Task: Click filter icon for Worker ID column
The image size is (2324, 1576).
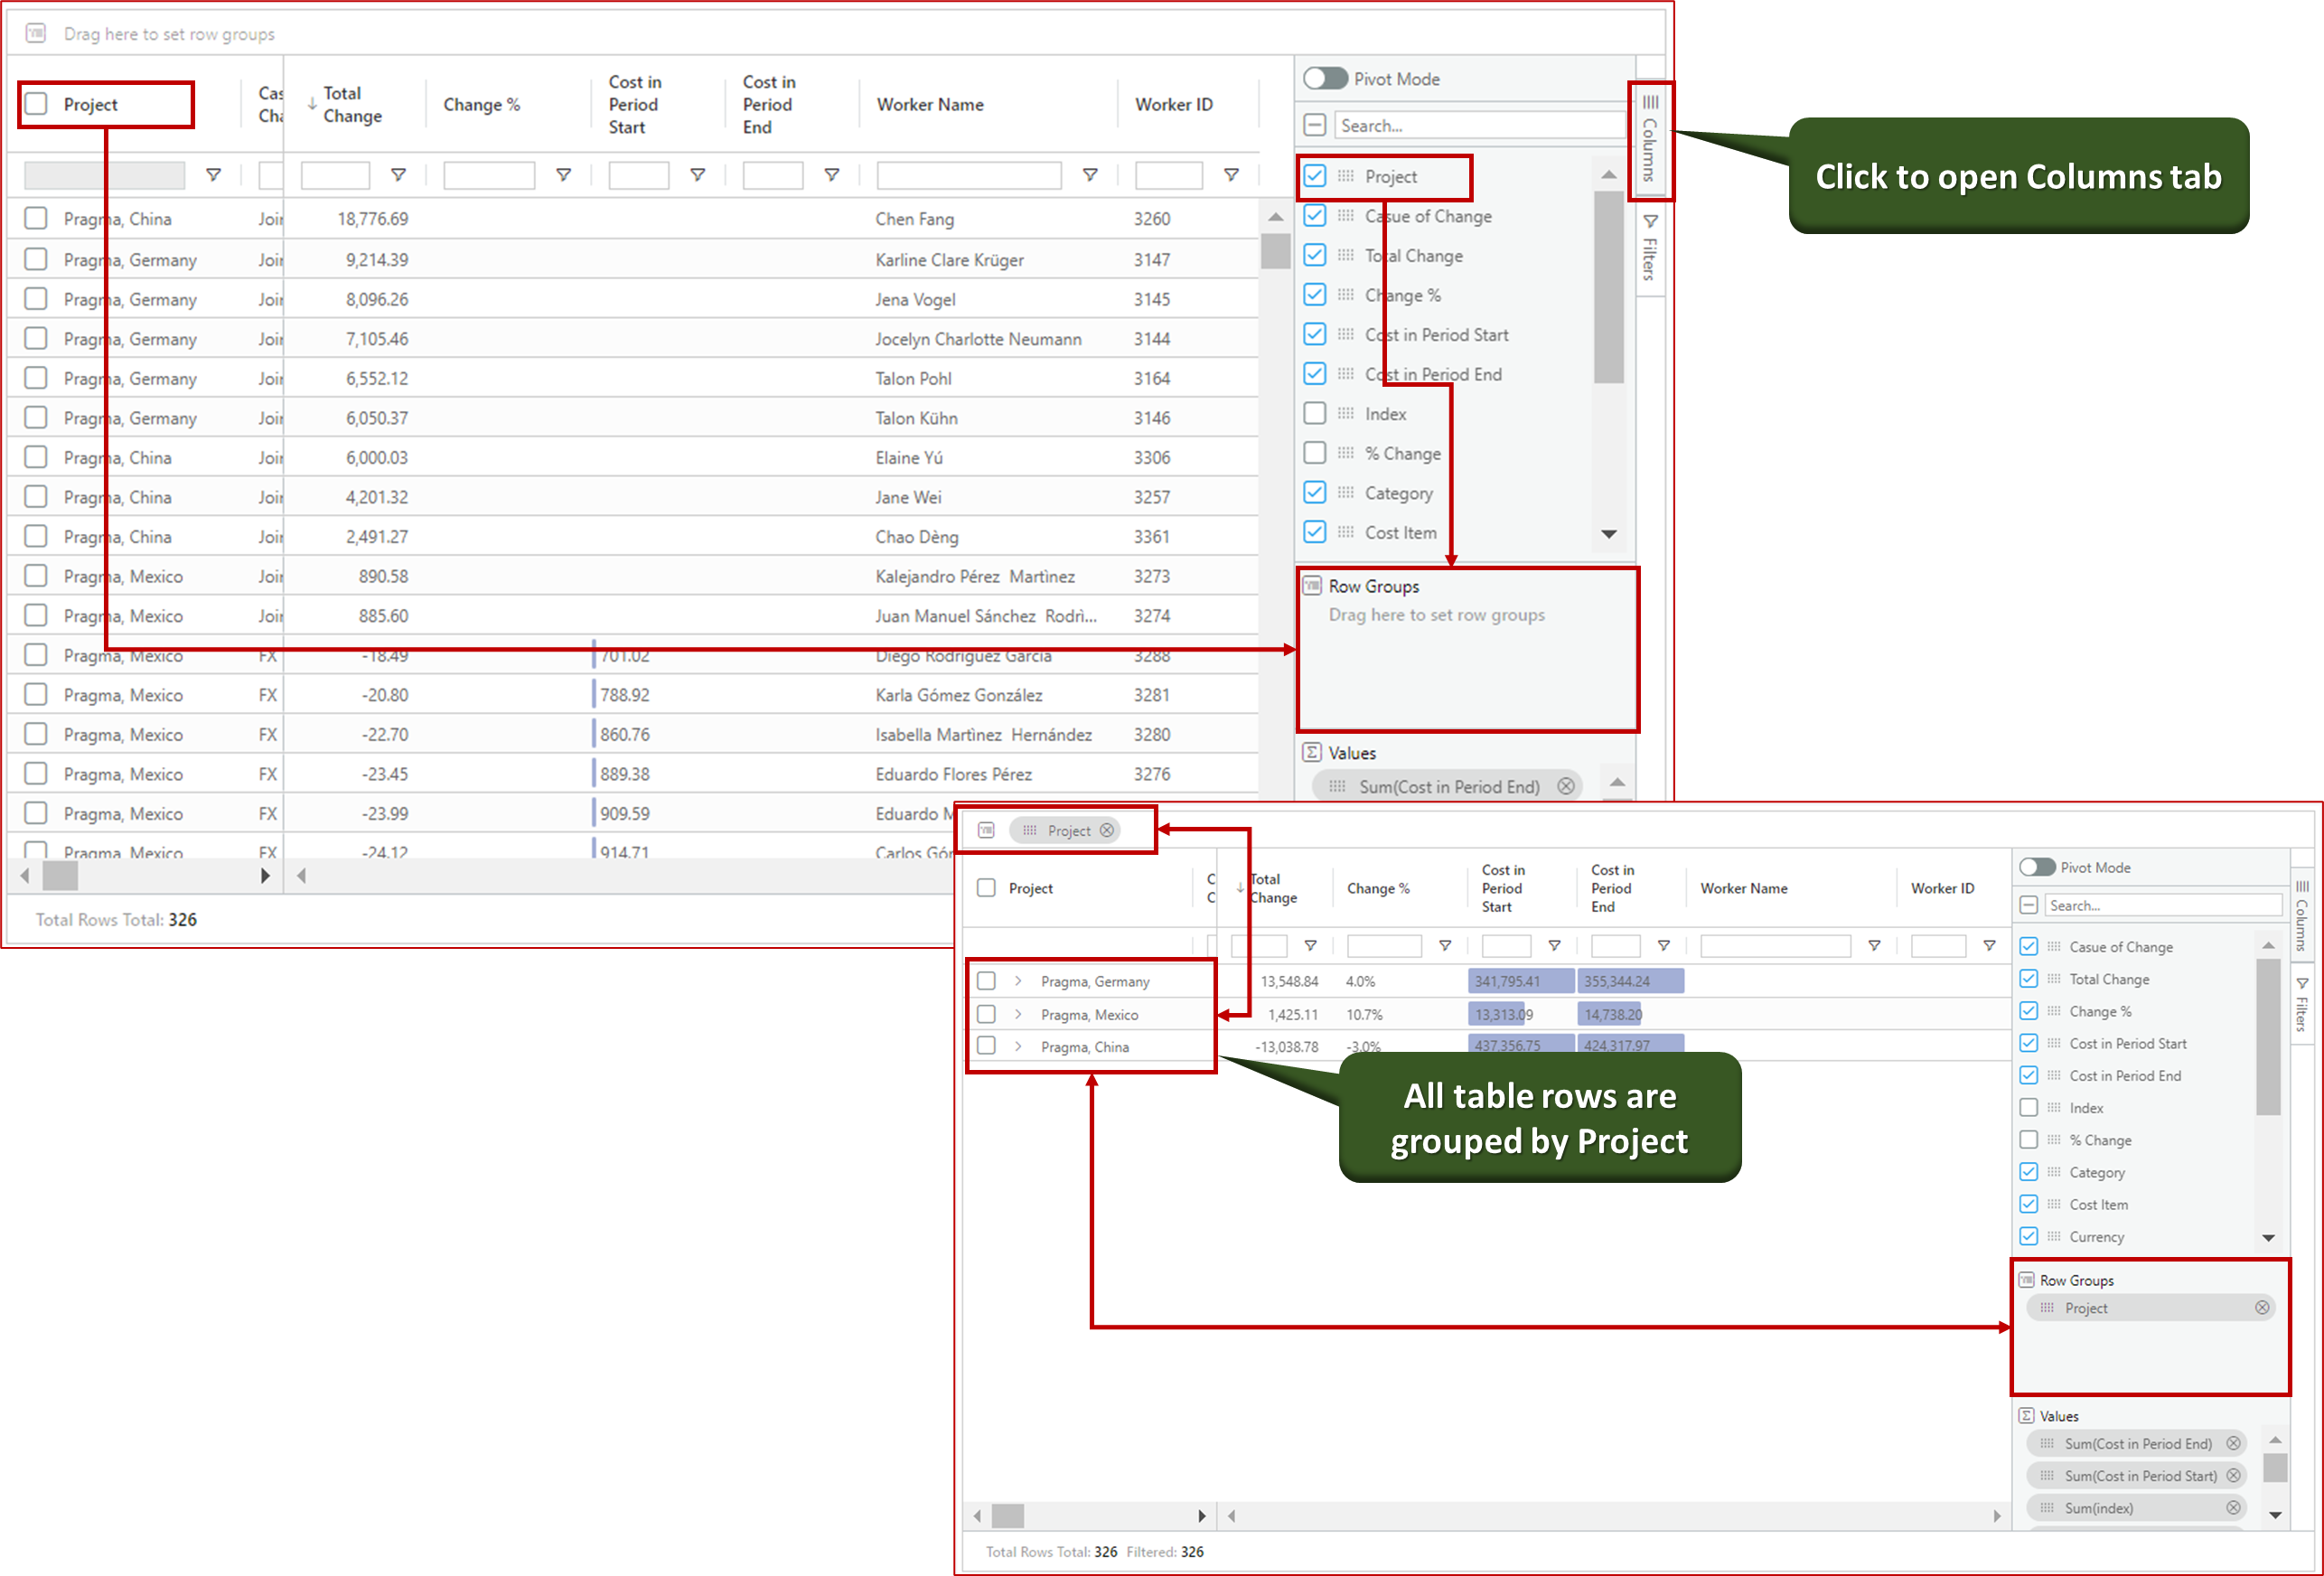Action: (1231, 175)
